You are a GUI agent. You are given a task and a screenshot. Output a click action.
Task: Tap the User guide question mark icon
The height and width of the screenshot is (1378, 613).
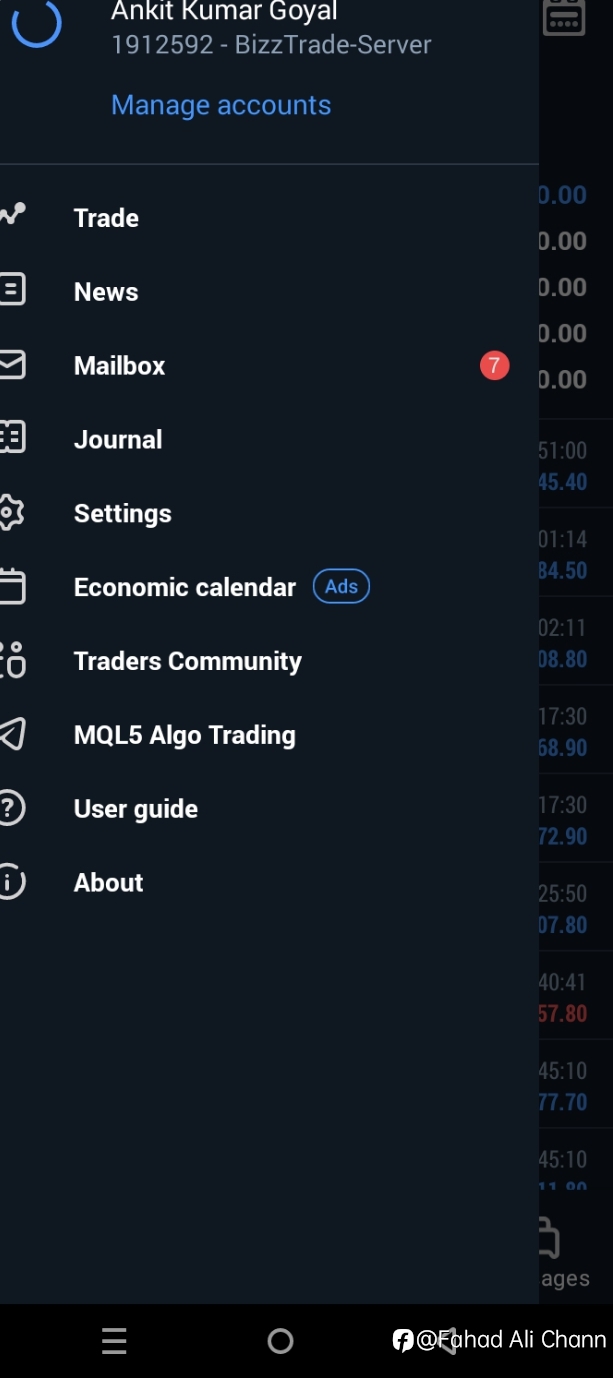11,808
